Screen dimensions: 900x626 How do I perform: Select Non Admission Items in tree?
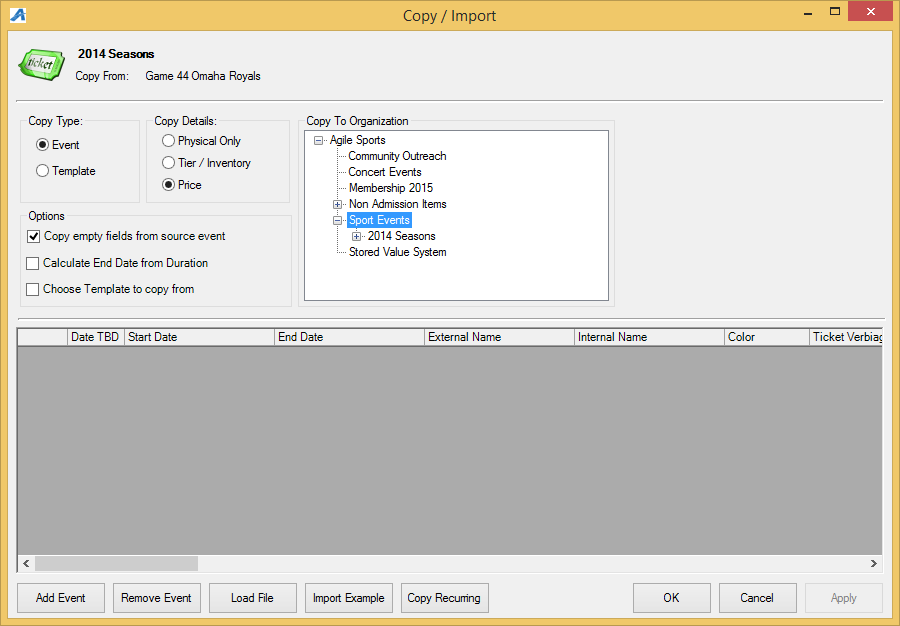pos(397,204)
